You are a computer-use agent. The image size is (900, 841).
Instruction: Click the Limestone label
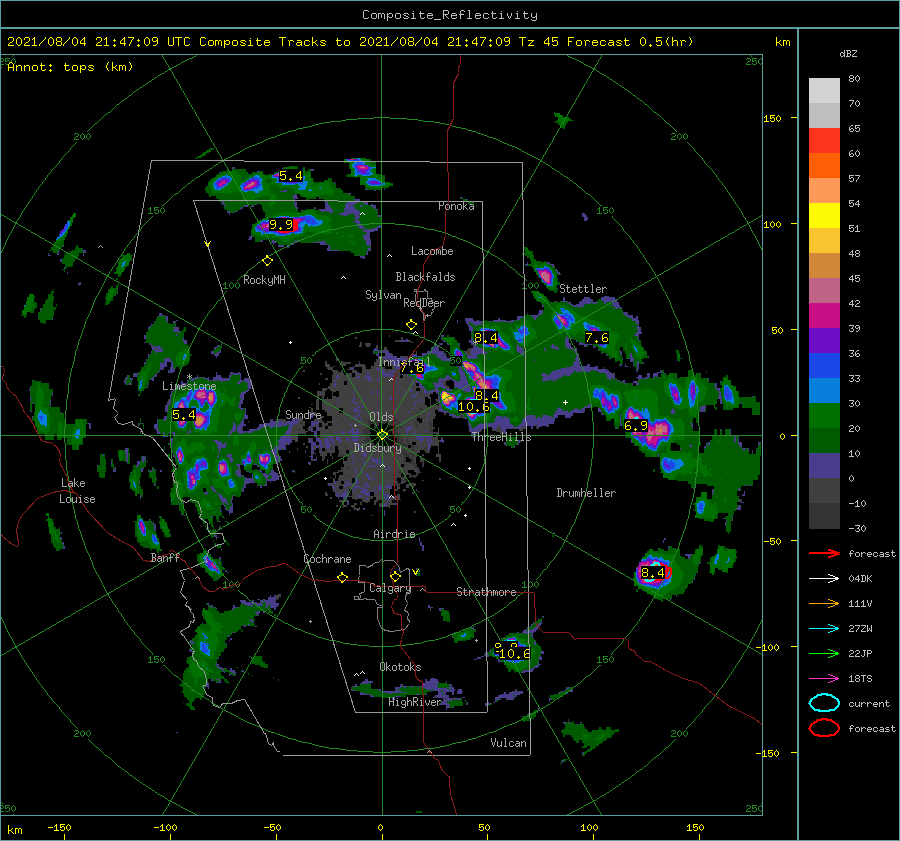pyautogui.click(x=189, y=386)
